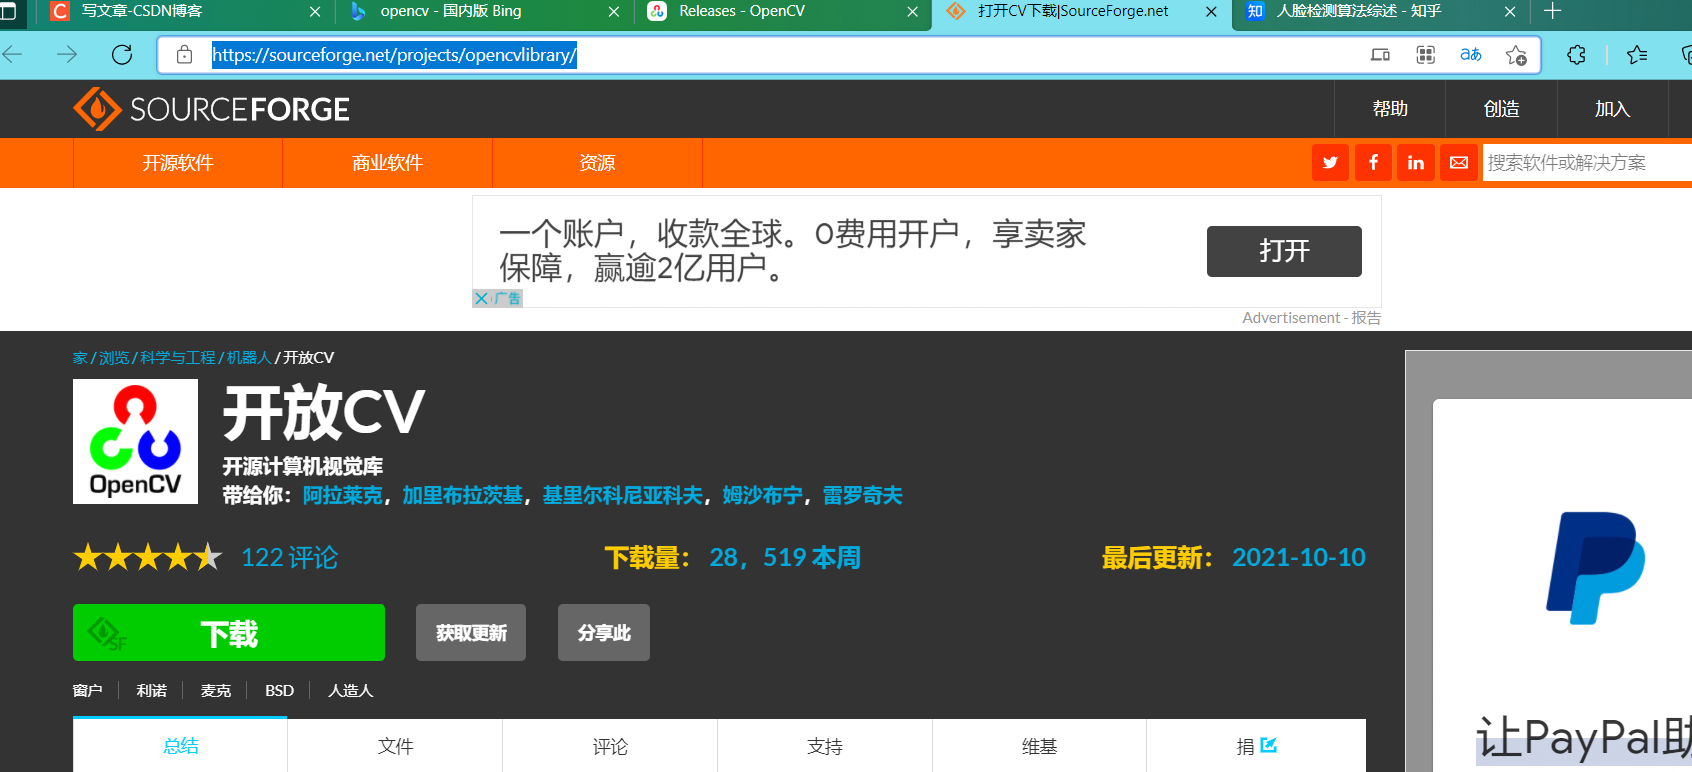Switch to the 维基 project tab

point(1039,746)
